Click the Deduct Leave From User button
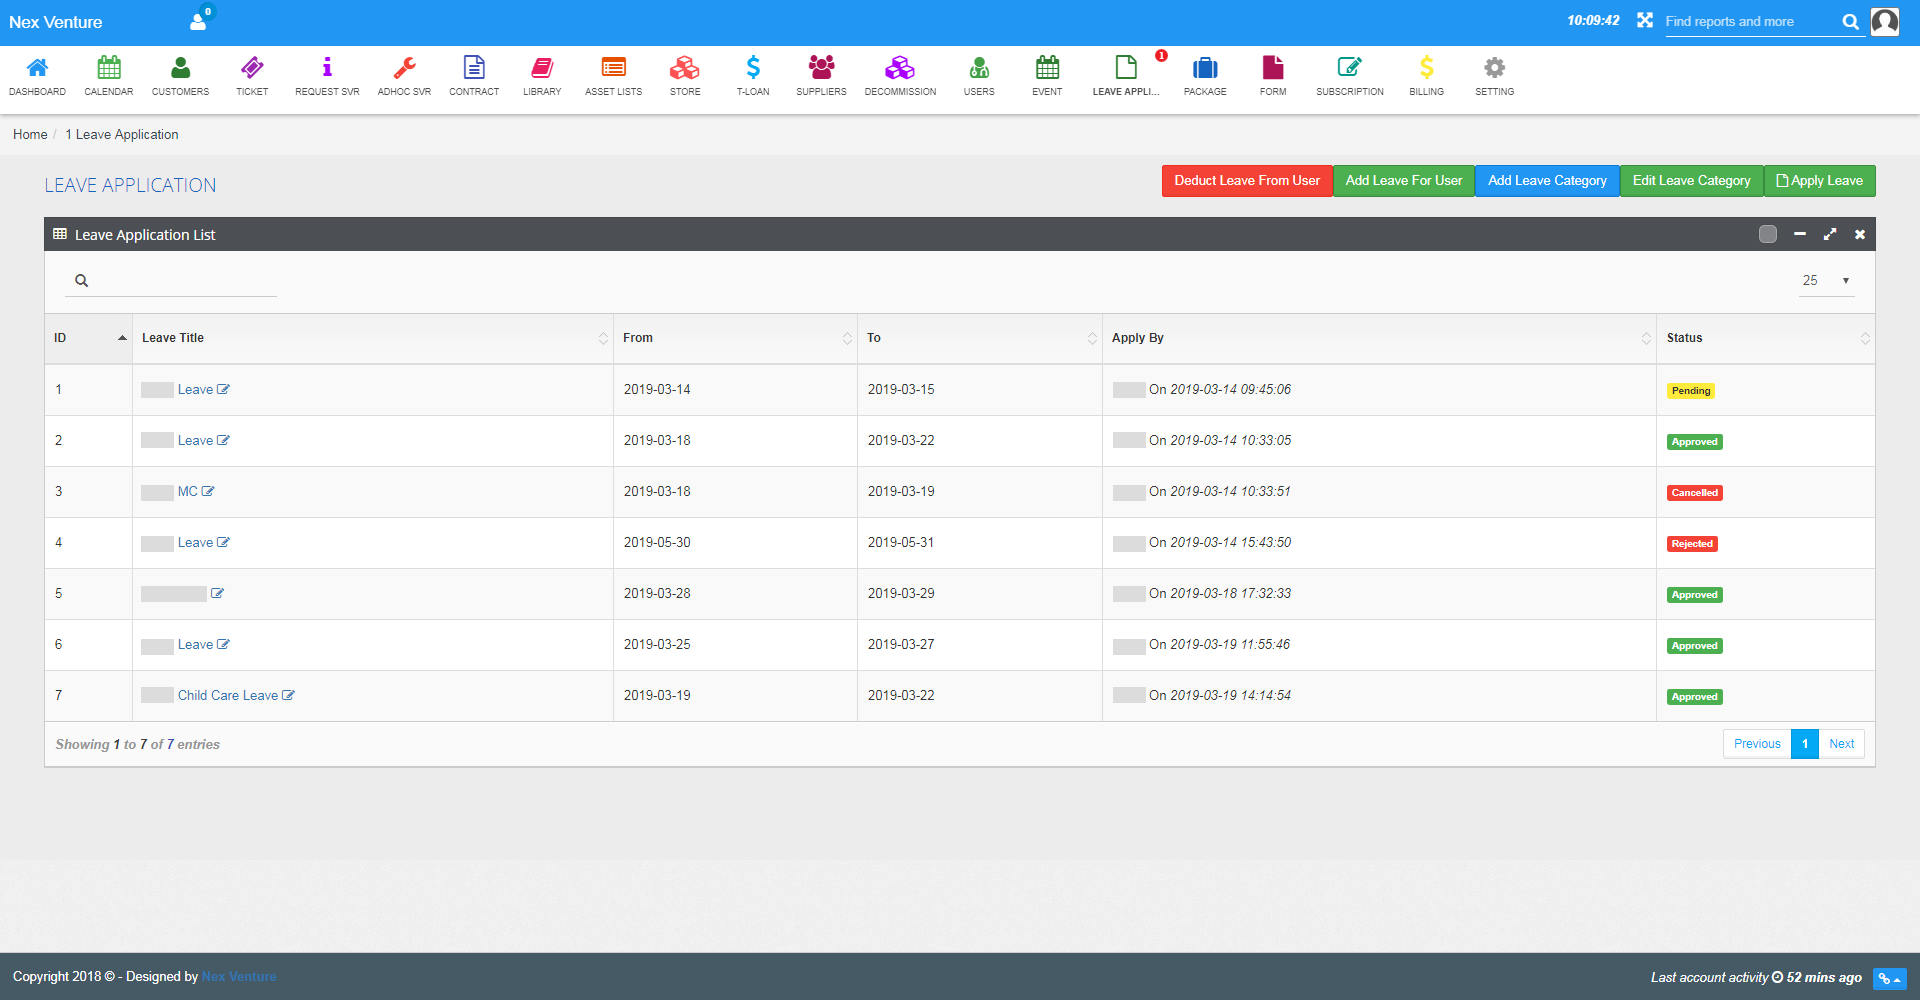 pyautogui.click(x=1246, y=181)
